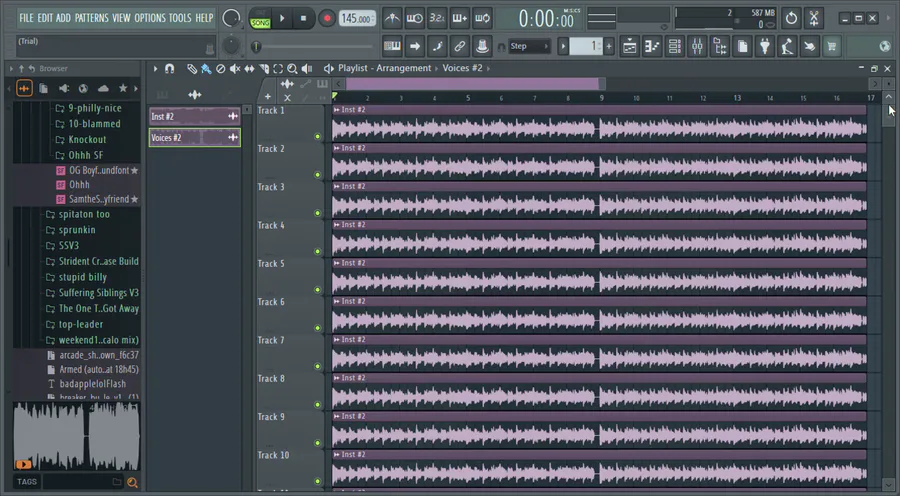Screen dimensions: 900x496
Task: Select 'OG Boyf..undfont' soundfont file
Action: click(x=98, y=170)
